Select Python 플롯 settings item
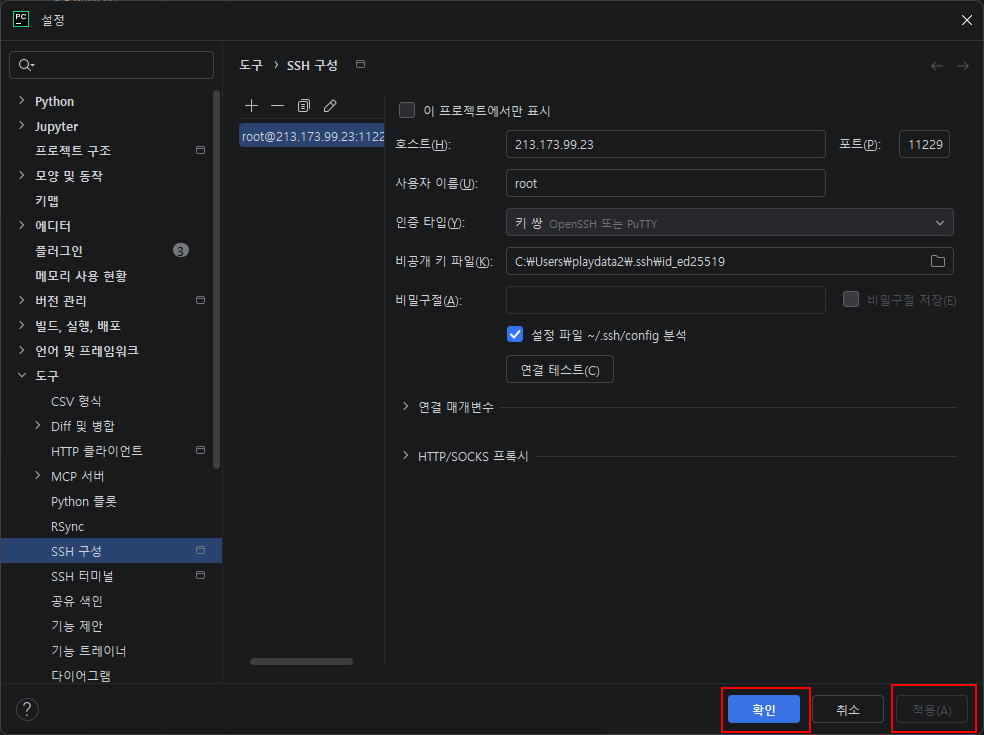The width and height of the screenshot is (984, 735). tap(83, 502)
